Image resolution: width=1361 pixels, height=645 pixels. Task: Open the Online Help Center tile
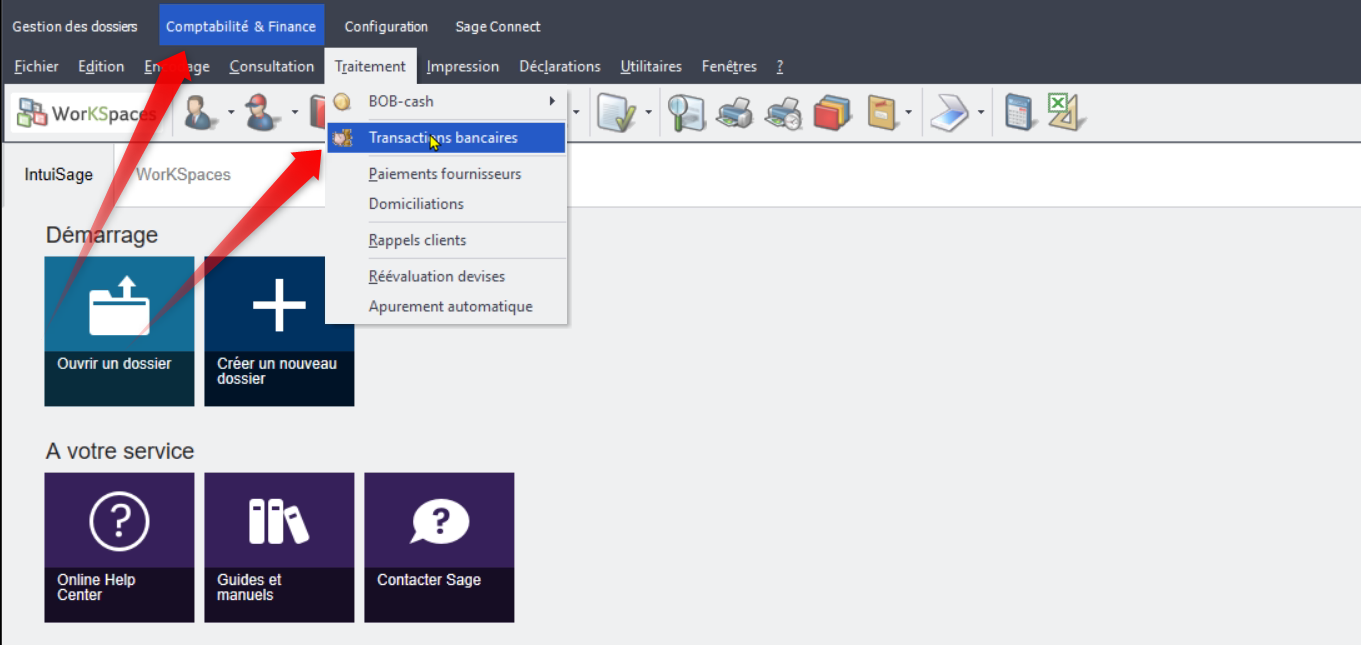point(119,548)
